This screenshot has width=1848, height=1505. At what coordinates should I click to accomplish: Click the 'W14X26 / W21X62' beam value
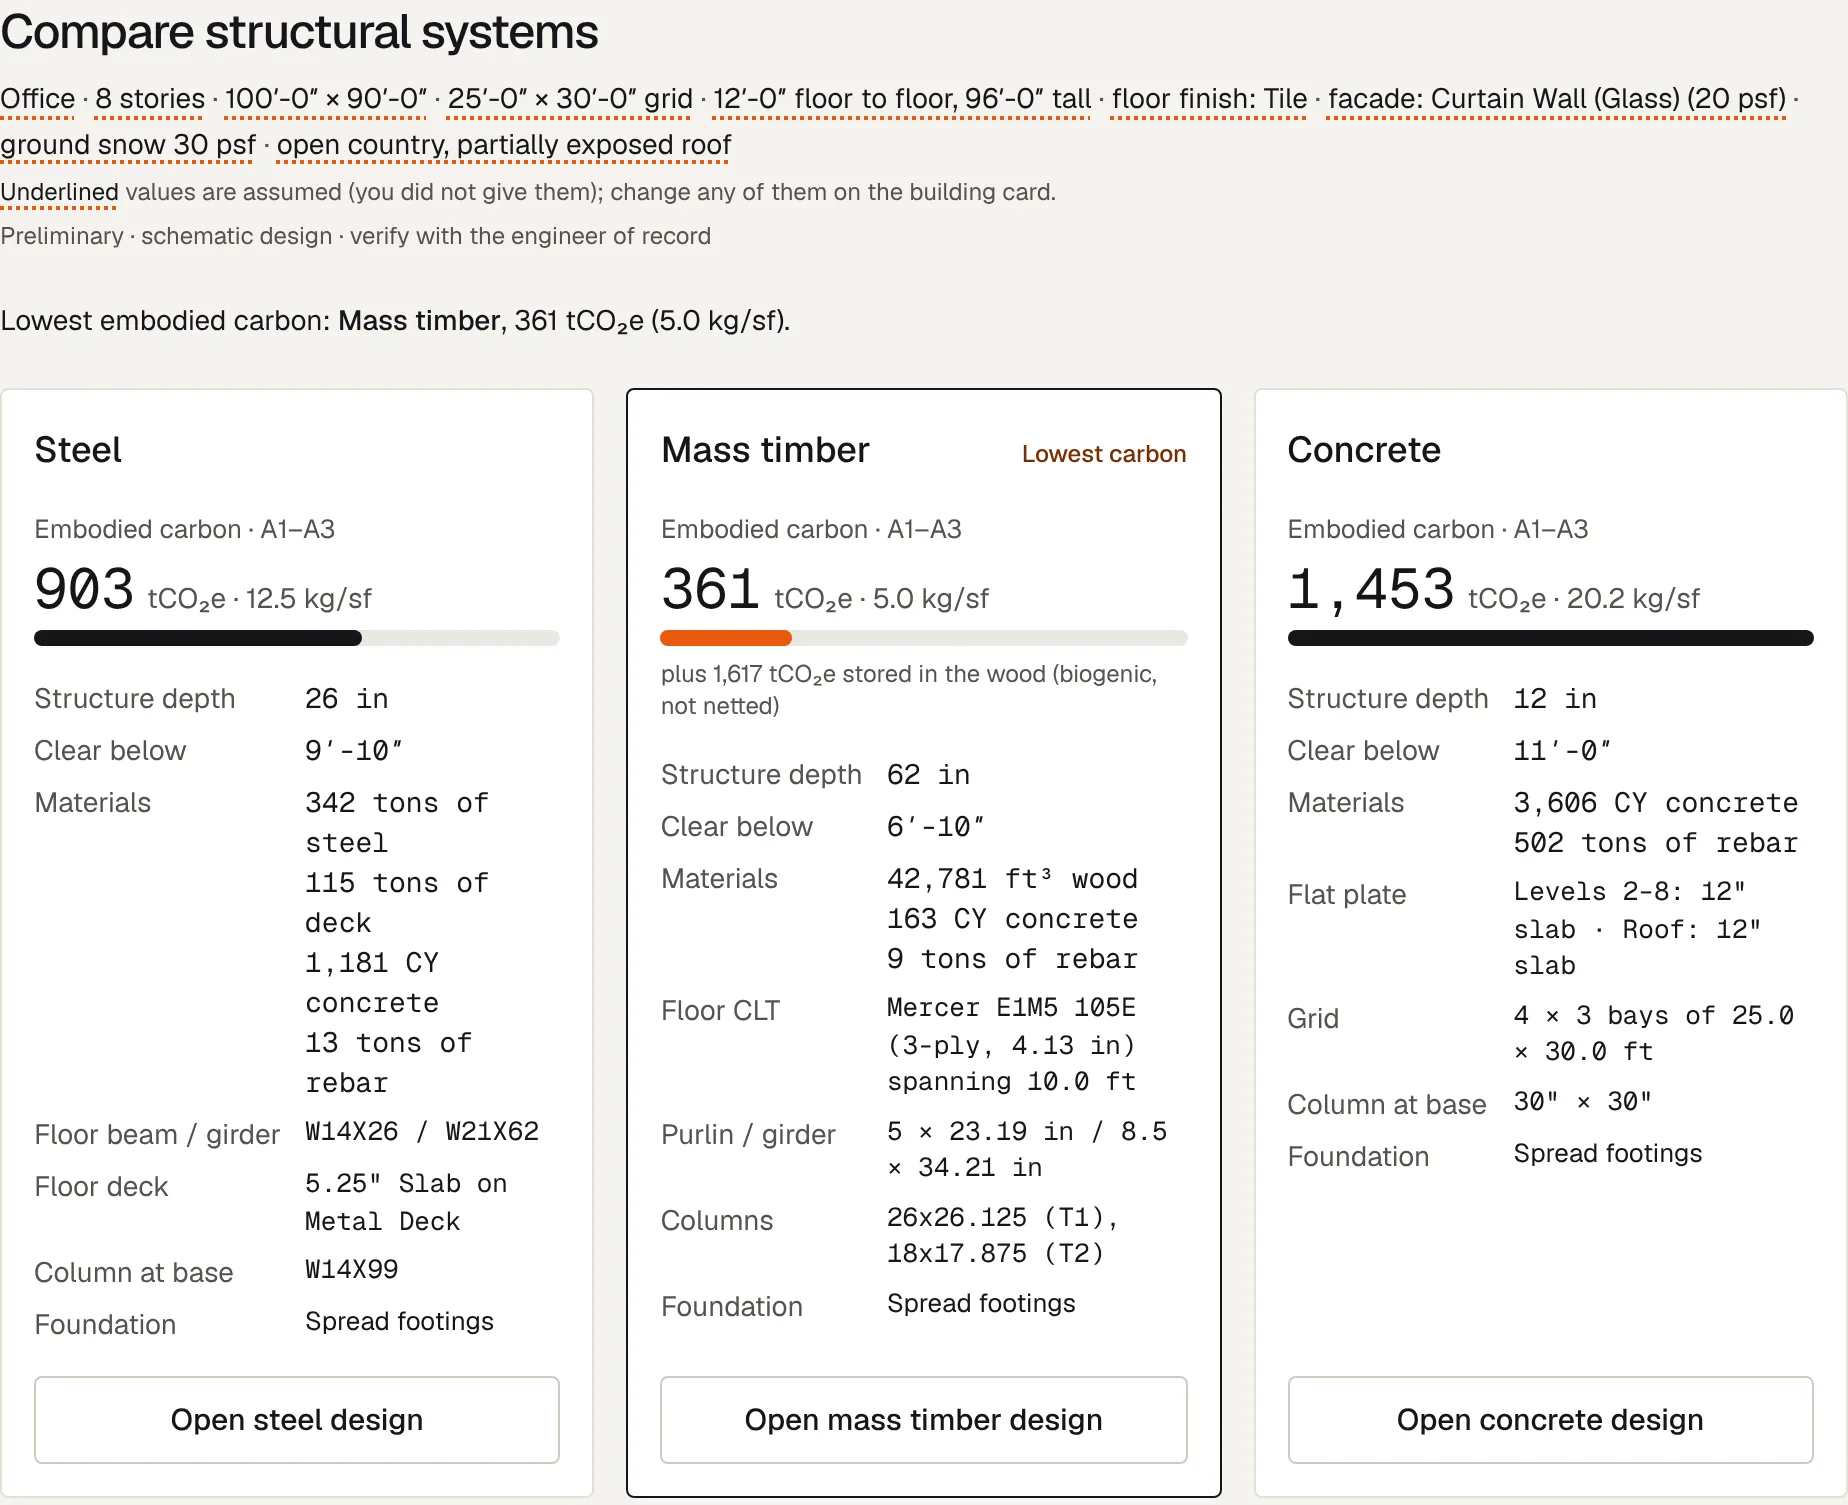tap(422, 1131)
